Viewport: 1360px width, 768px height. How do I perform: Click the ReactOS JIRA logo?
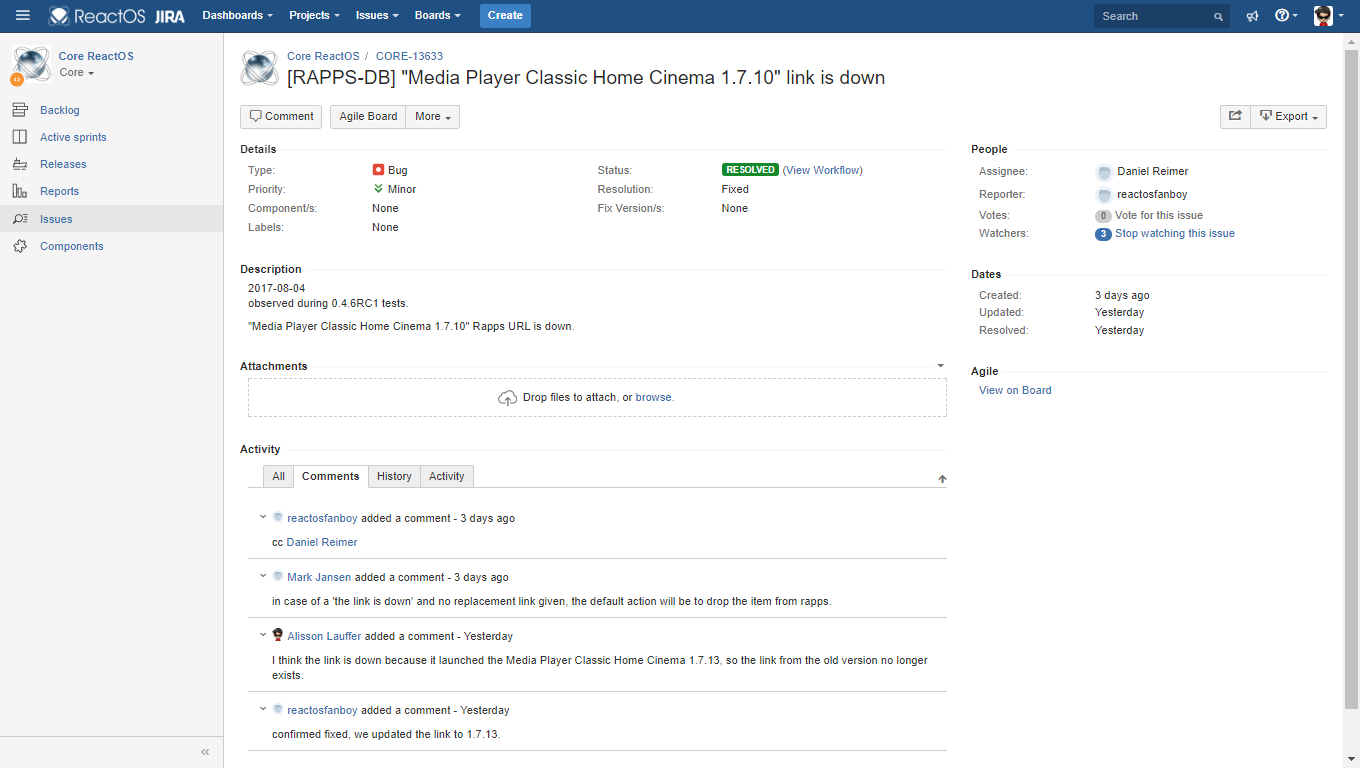click(117, 16)
